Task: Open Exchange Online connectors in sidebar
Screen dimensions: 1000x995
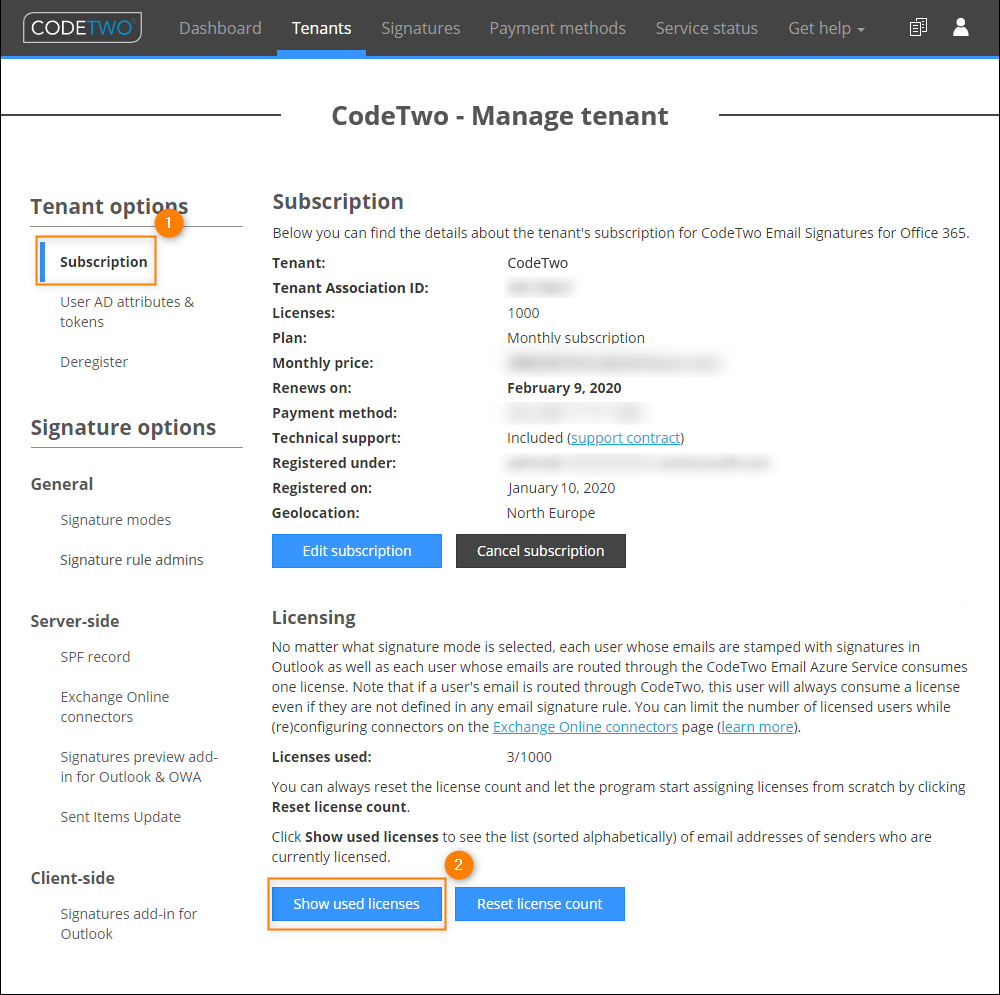Action: (115, 707)
